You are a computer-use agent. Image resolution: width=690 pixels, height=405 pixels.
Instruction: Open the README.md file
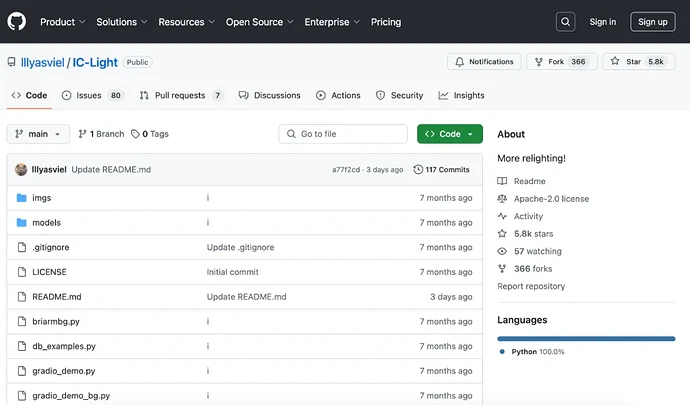point(57,297)
